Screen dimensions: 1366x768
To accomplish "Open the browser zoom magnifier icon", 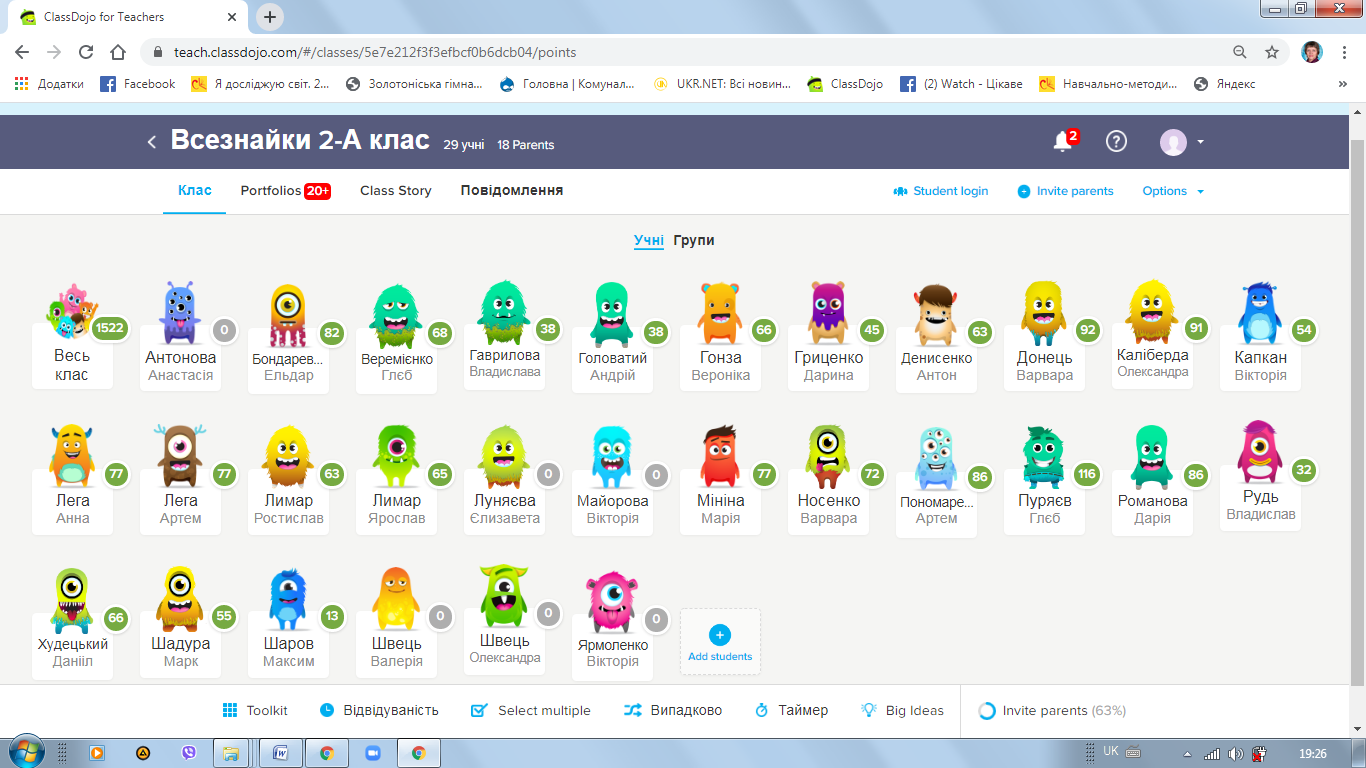I will tap(1240, 52).
